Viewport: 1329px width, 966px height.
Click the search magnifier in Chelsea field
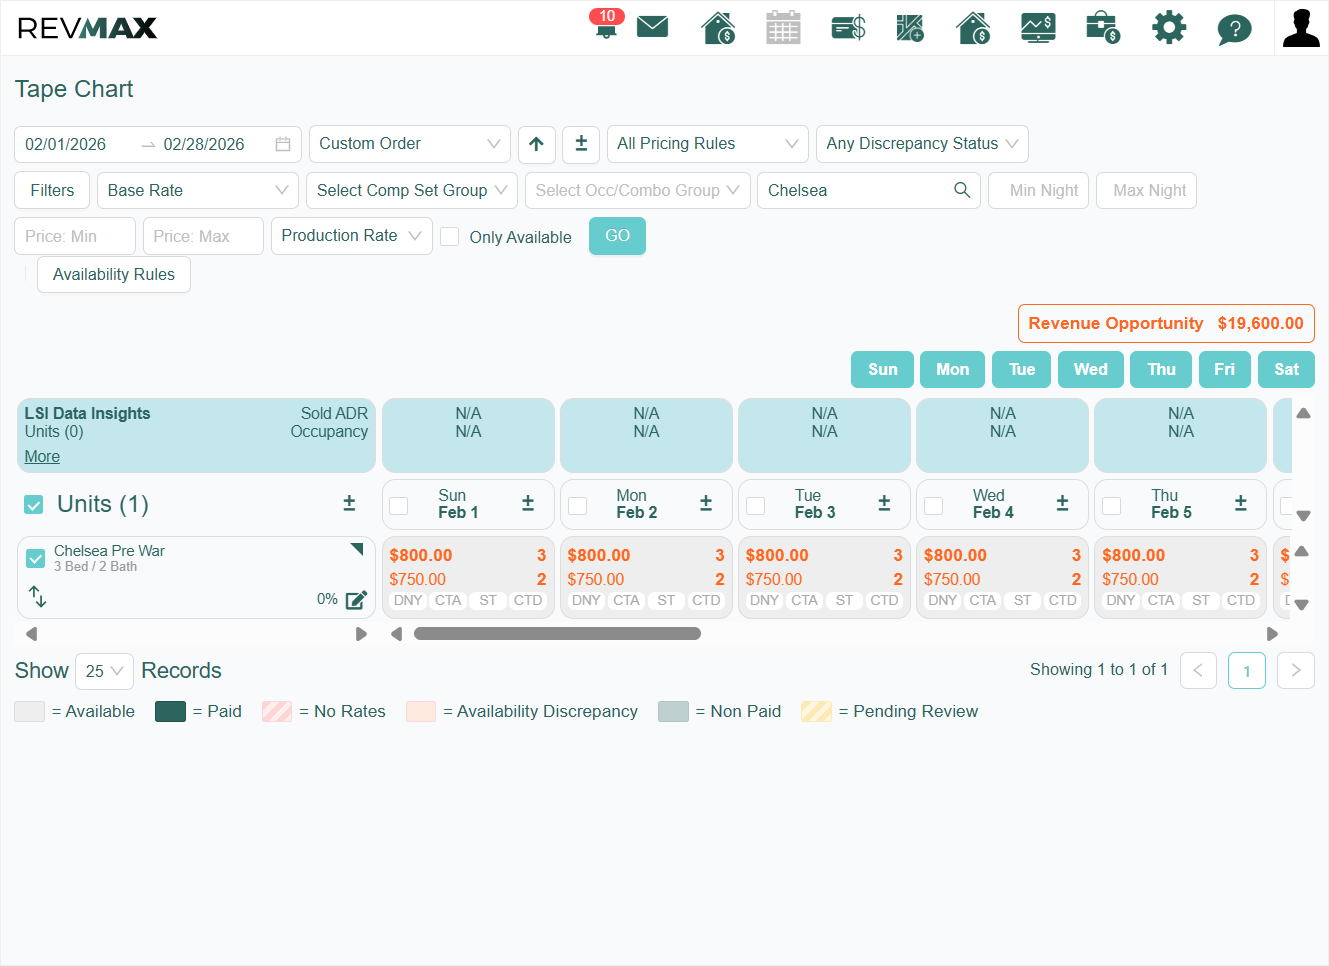pos(962,190)
